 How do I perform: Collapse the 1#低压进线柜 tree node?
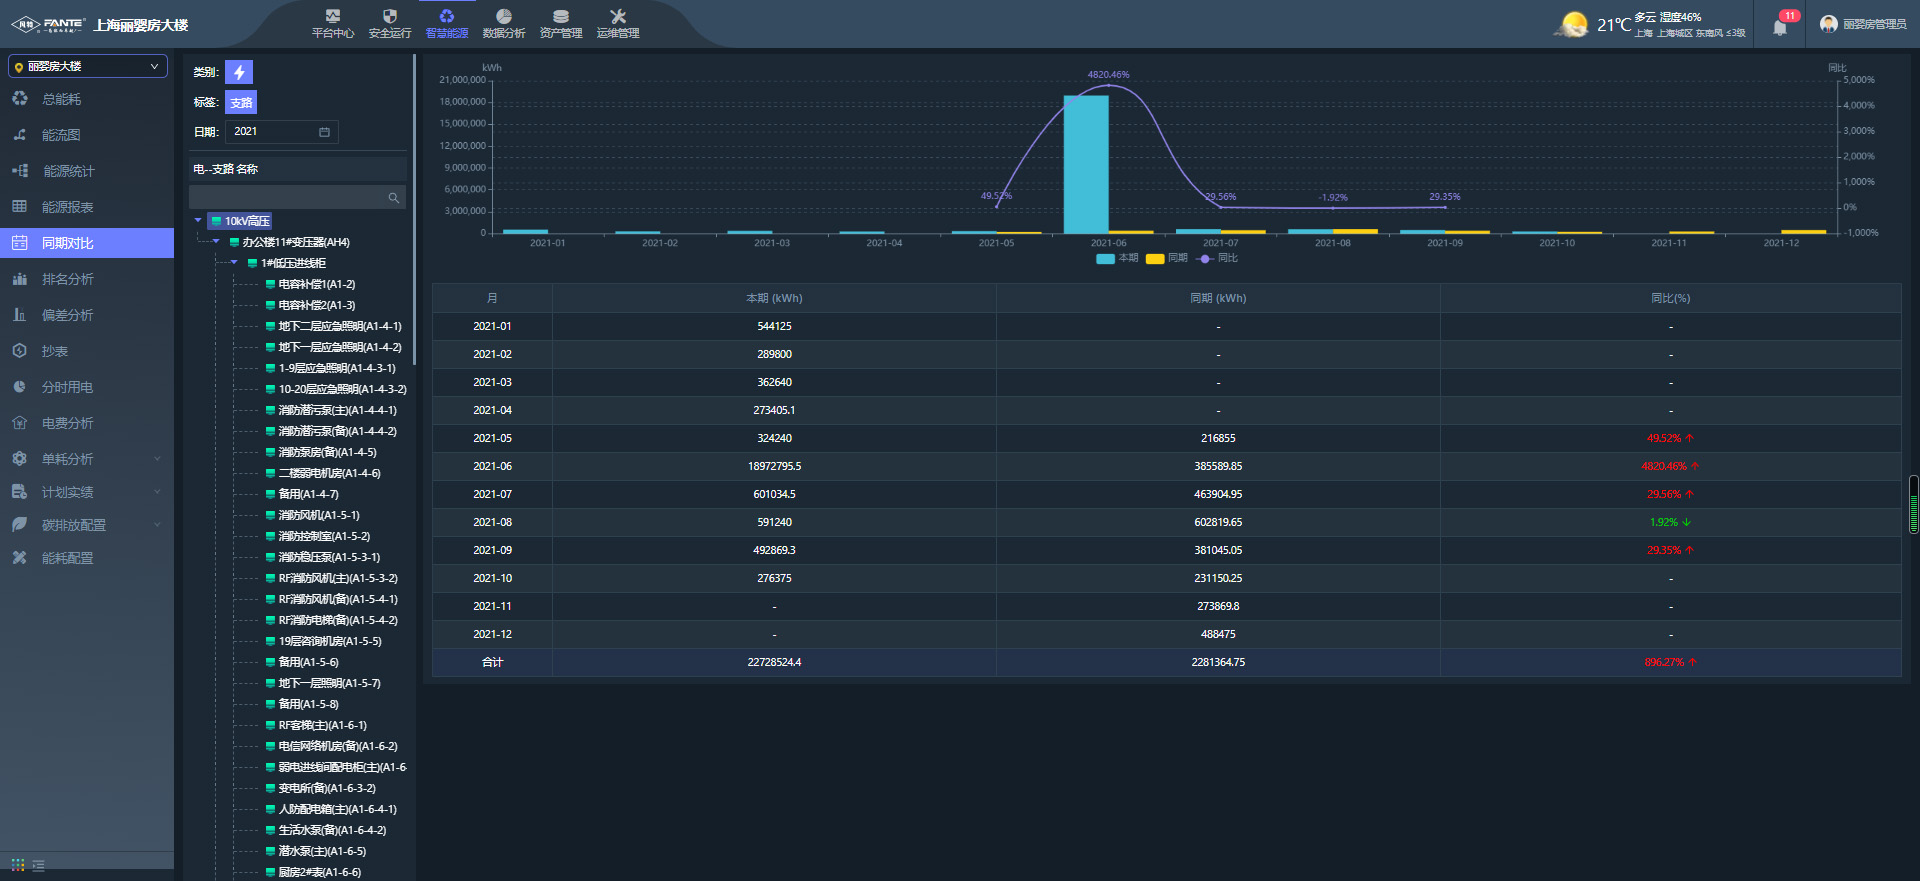[234, 263]
